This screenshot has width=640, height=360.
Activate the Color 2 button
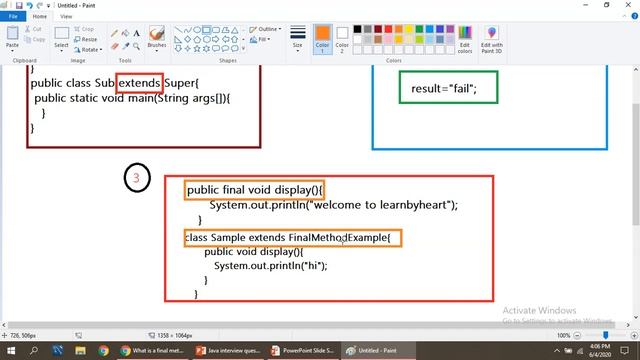(342, 39)
